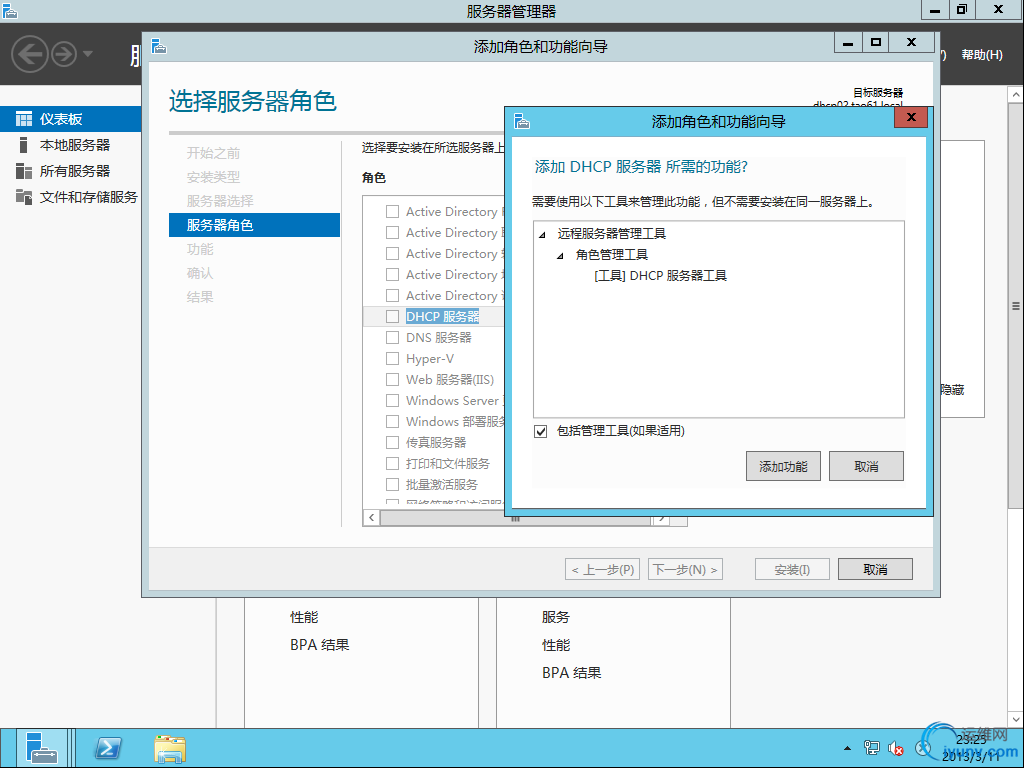The image size is (1024, 768).
Task: Select the 本地服务器 icon in sidebar
Action: coord(24,145)
